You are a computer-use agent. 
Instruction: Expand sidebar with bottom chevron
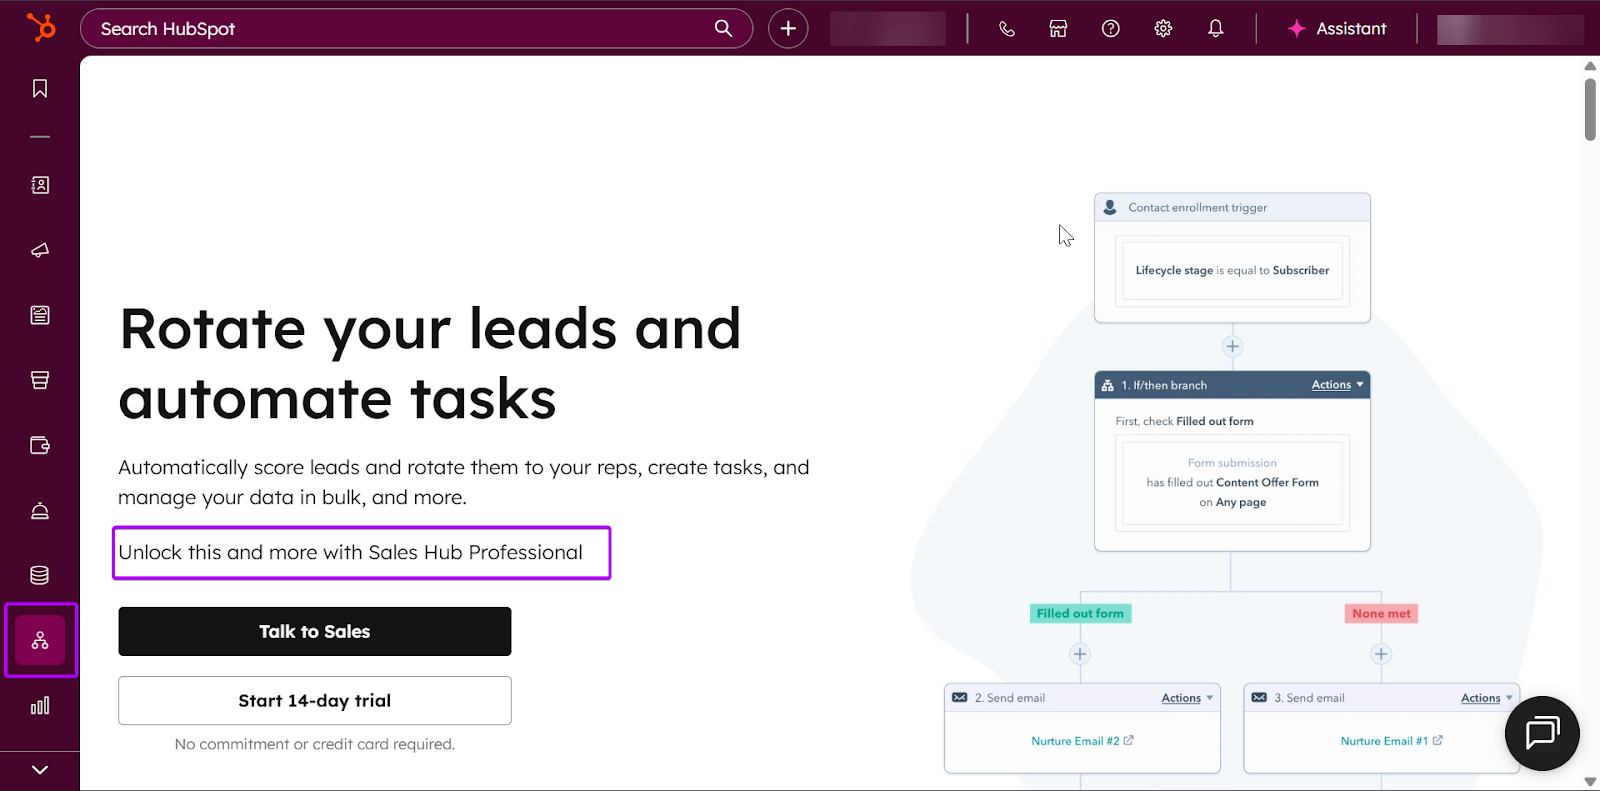tap(40, 770)
